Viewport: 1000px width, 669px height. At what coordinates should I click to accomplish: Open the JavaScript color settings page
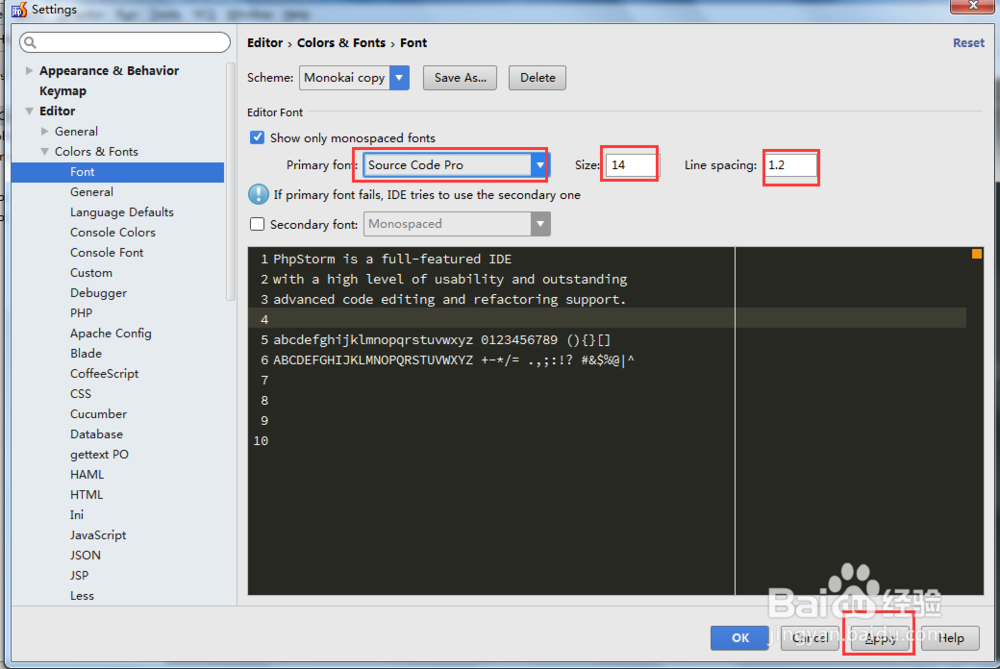tap(97, 535)
